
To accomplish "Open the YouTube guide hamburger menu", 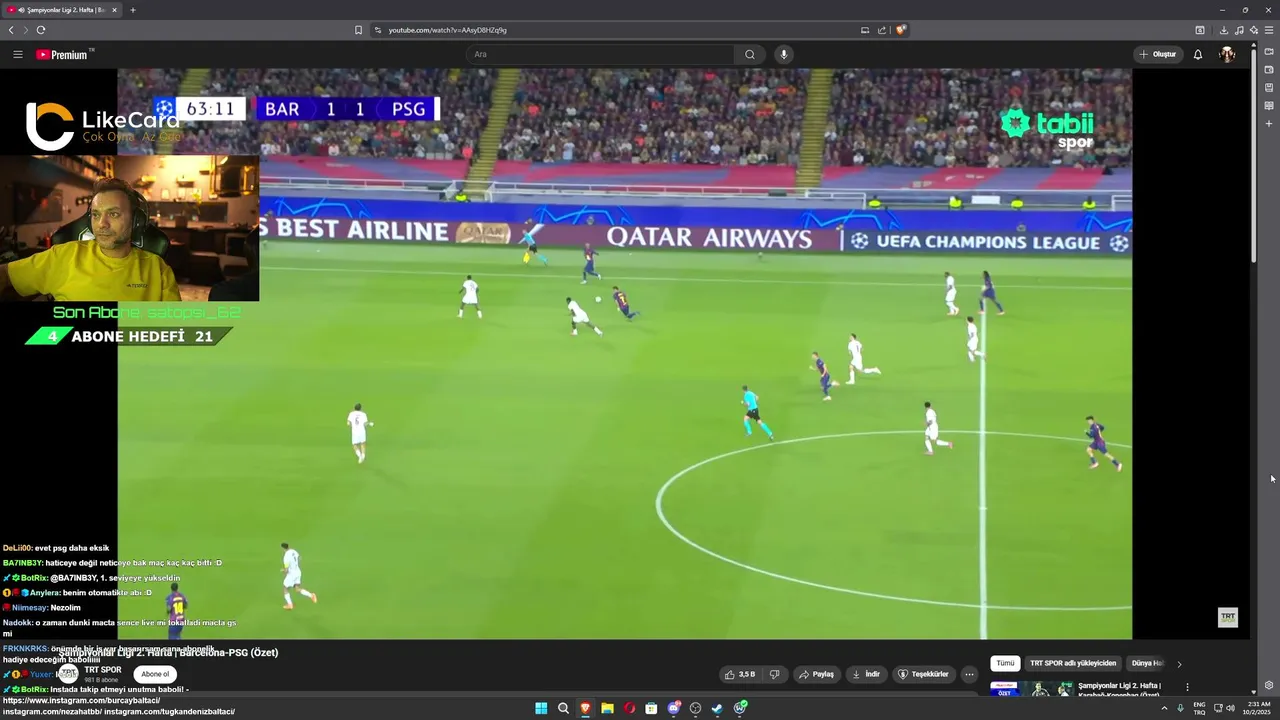I will (x=18, y=55).
